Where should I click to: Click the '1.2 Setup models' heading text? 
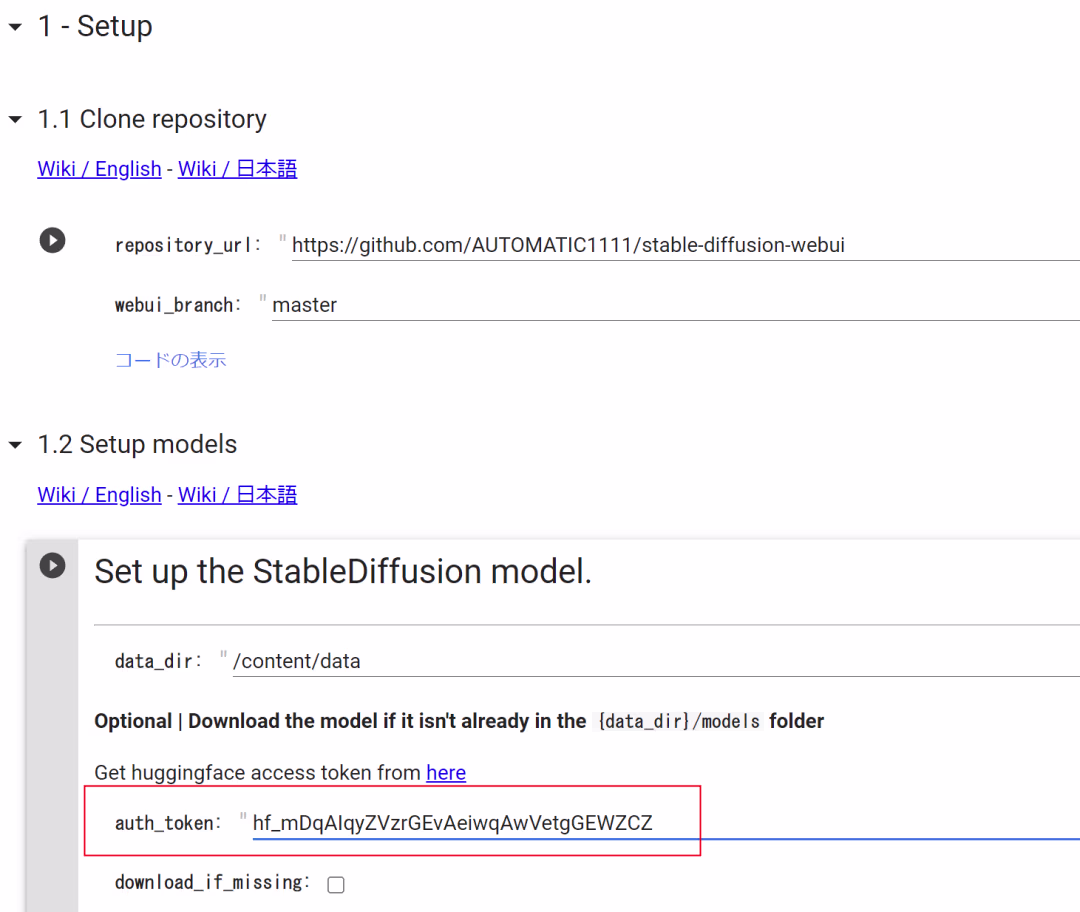point(137,444)
